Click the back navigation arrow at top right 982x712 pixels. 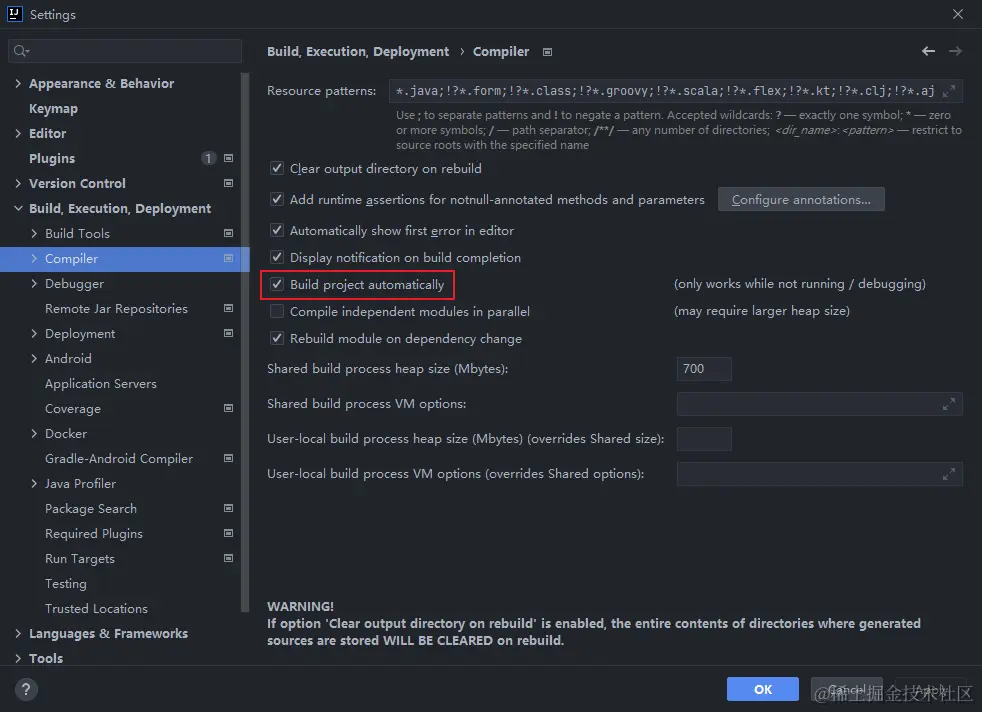coord(928,51)
